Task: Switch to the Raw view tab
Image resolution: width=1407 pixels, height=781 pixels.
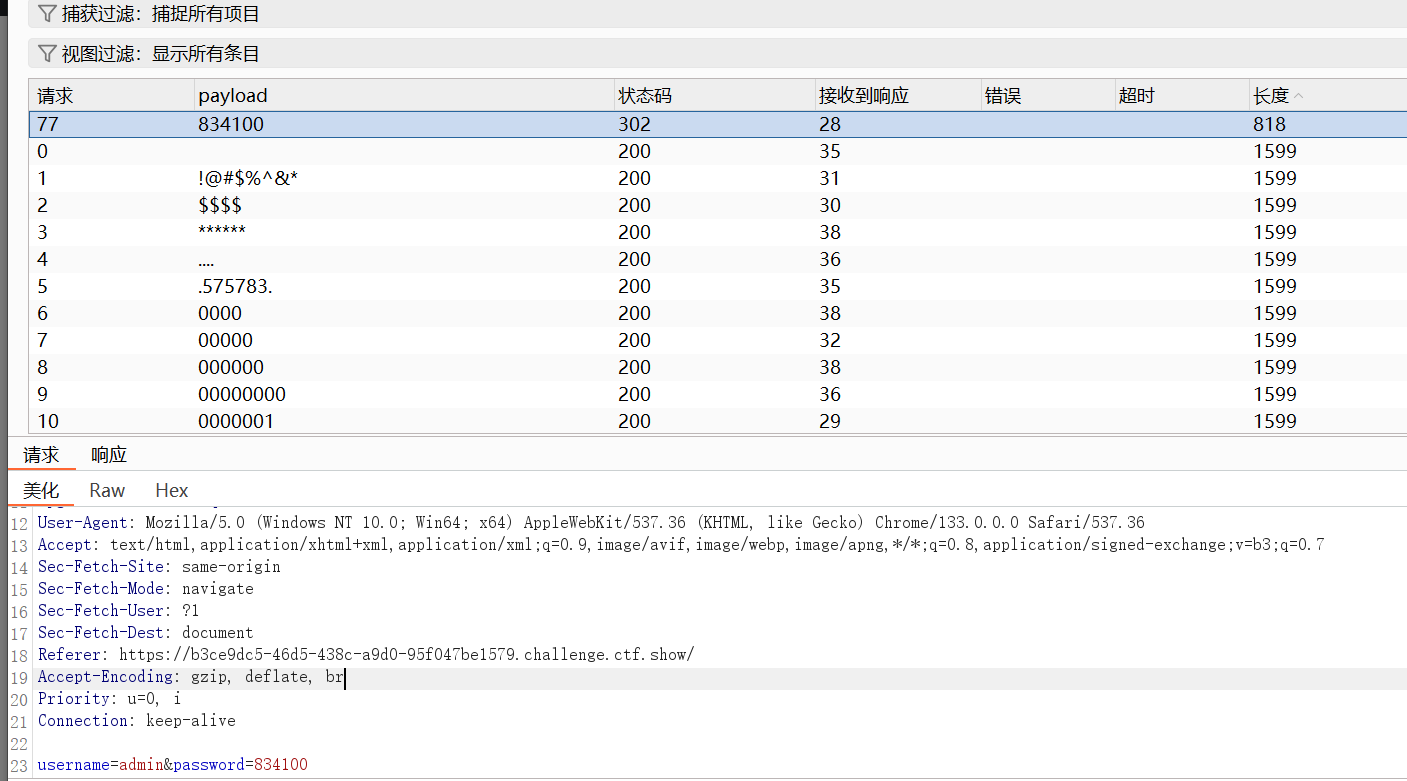Action: [x=107, y=490]
